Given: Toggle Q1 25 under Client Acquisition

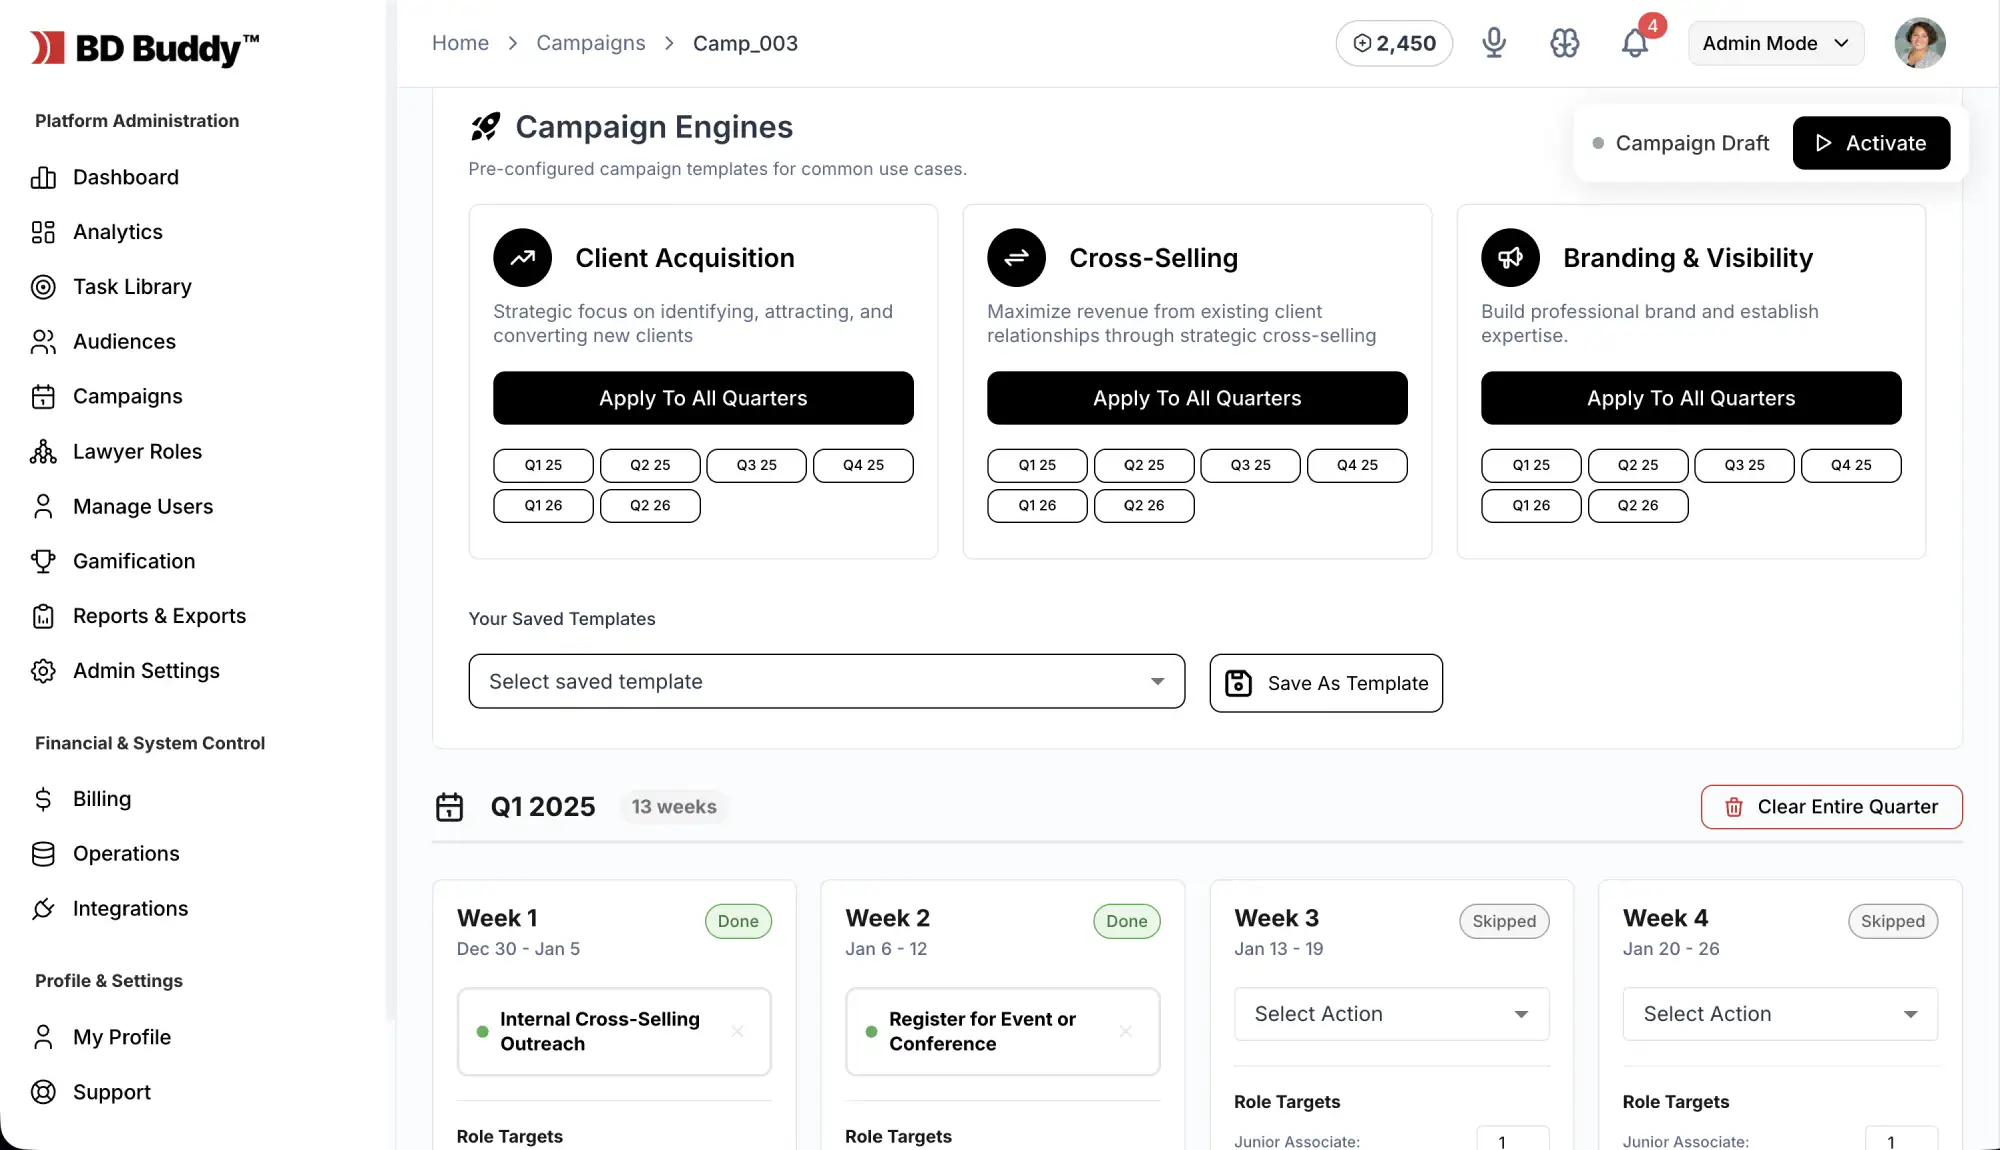Looking at the screenshot, I should coord(543,465).
